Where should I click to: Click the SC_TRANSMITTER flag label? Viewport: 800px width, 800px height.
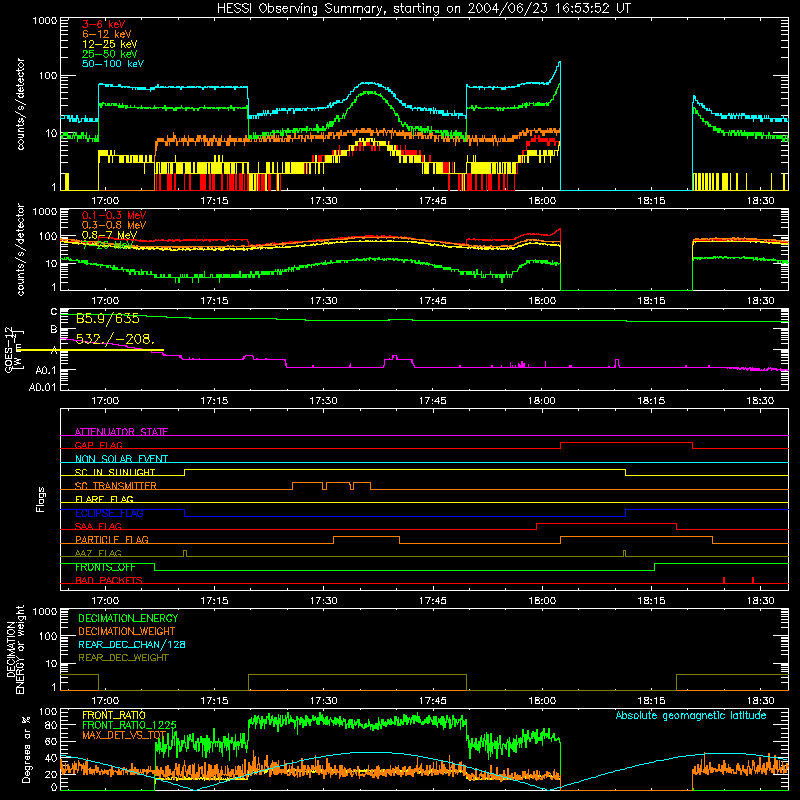(116, 485)
